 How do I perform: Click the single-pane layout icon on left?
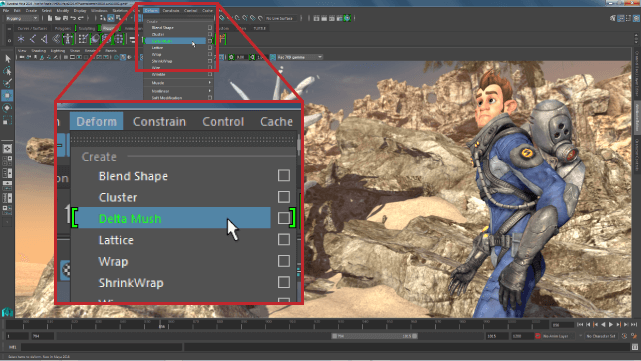7,148
